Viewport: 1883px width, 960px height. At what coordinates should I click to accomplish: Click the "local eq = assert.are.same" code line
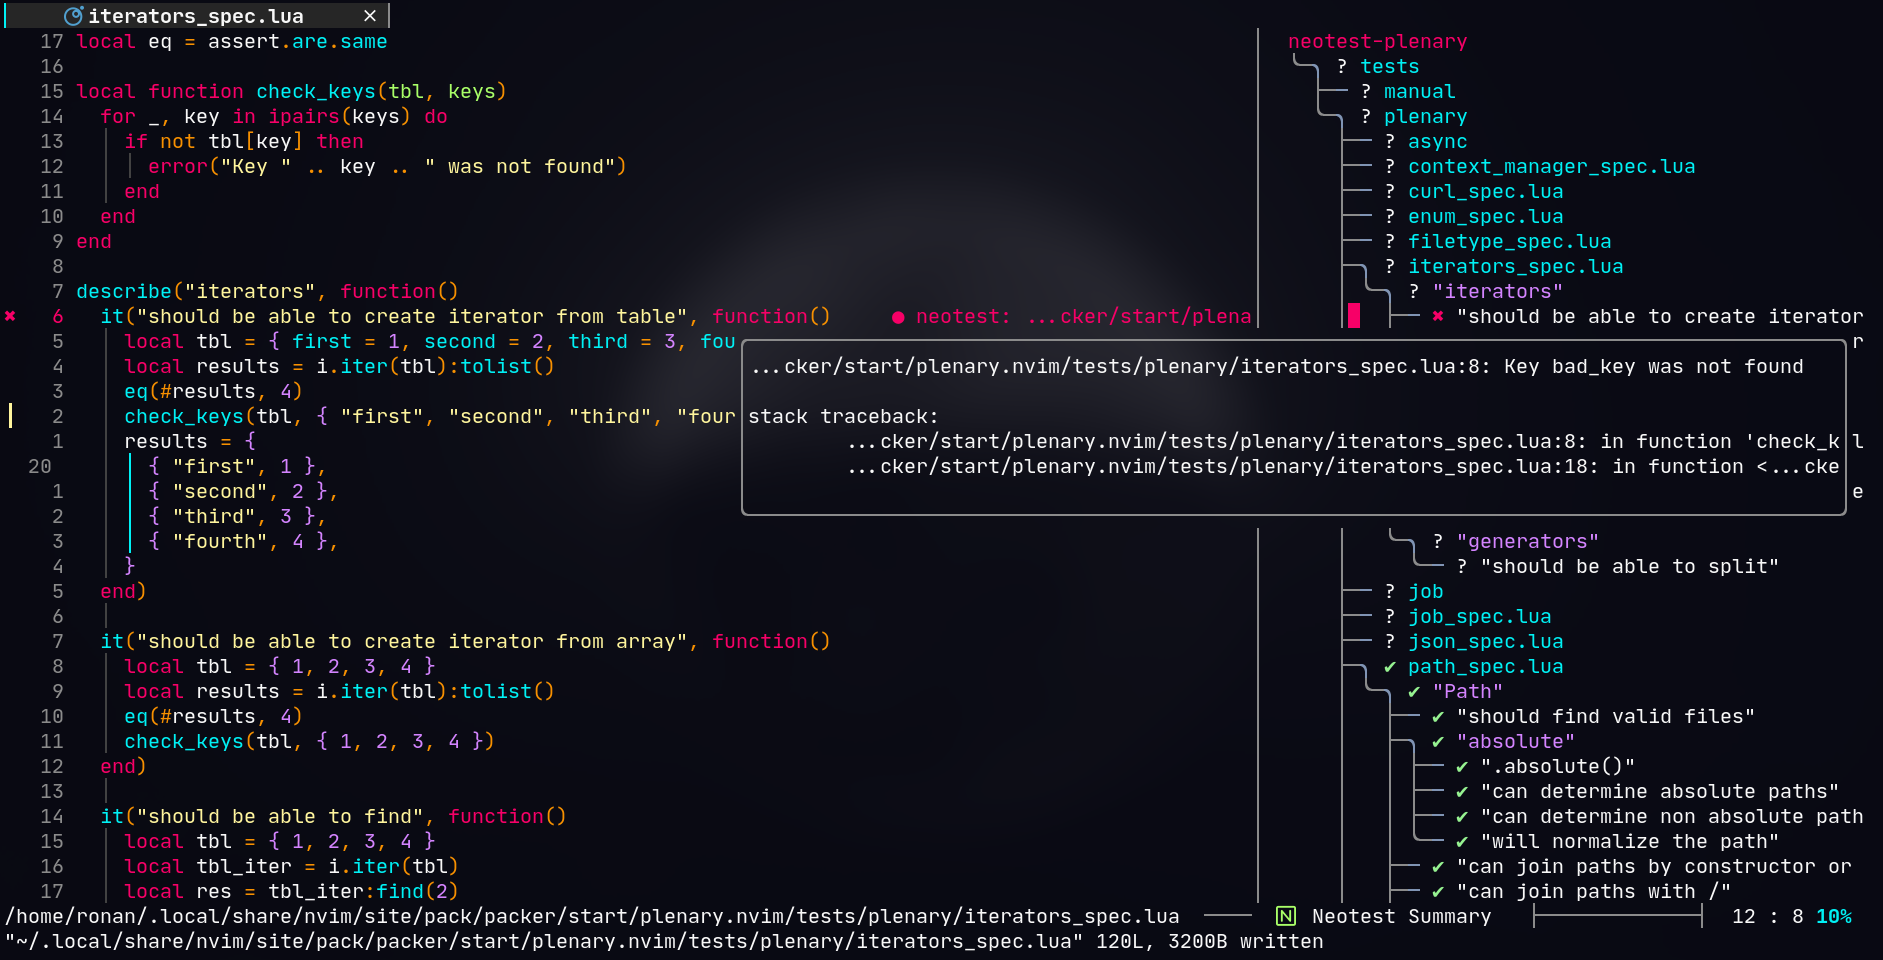coord(232,41)
